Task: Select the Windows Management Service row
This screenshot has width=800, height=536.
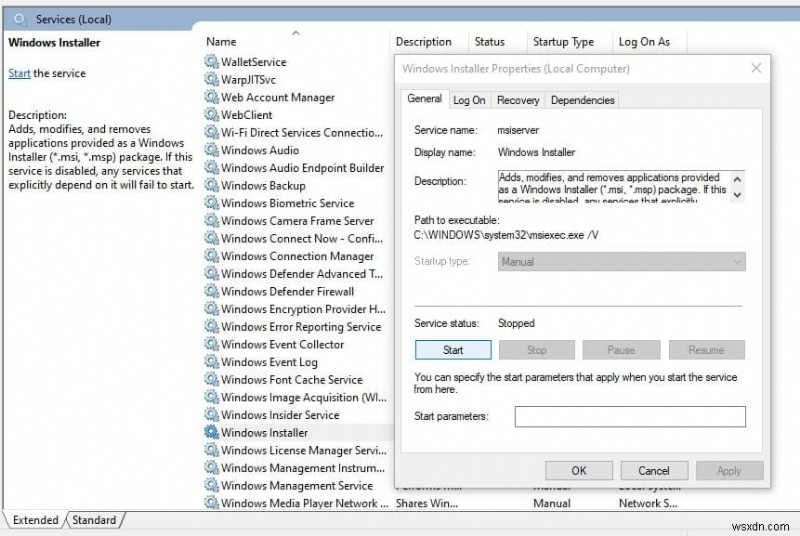Action: [x=298, y=486]
